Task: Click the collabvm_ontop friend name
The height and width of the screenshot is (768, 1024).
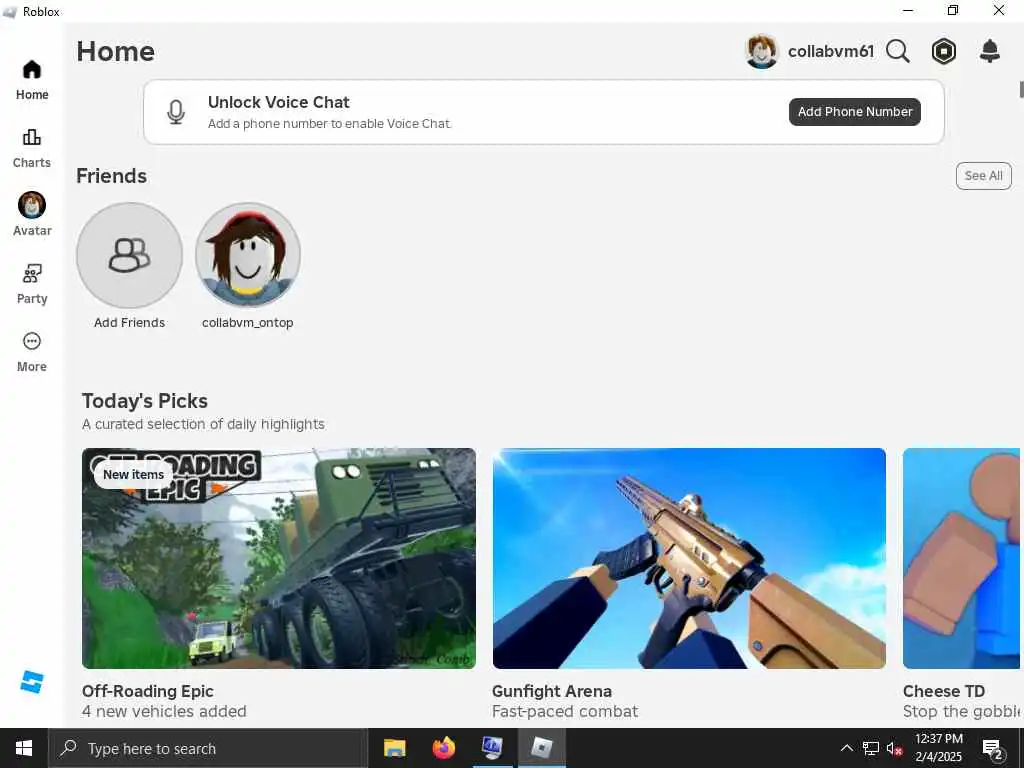Action: click(x=248, y=323)
